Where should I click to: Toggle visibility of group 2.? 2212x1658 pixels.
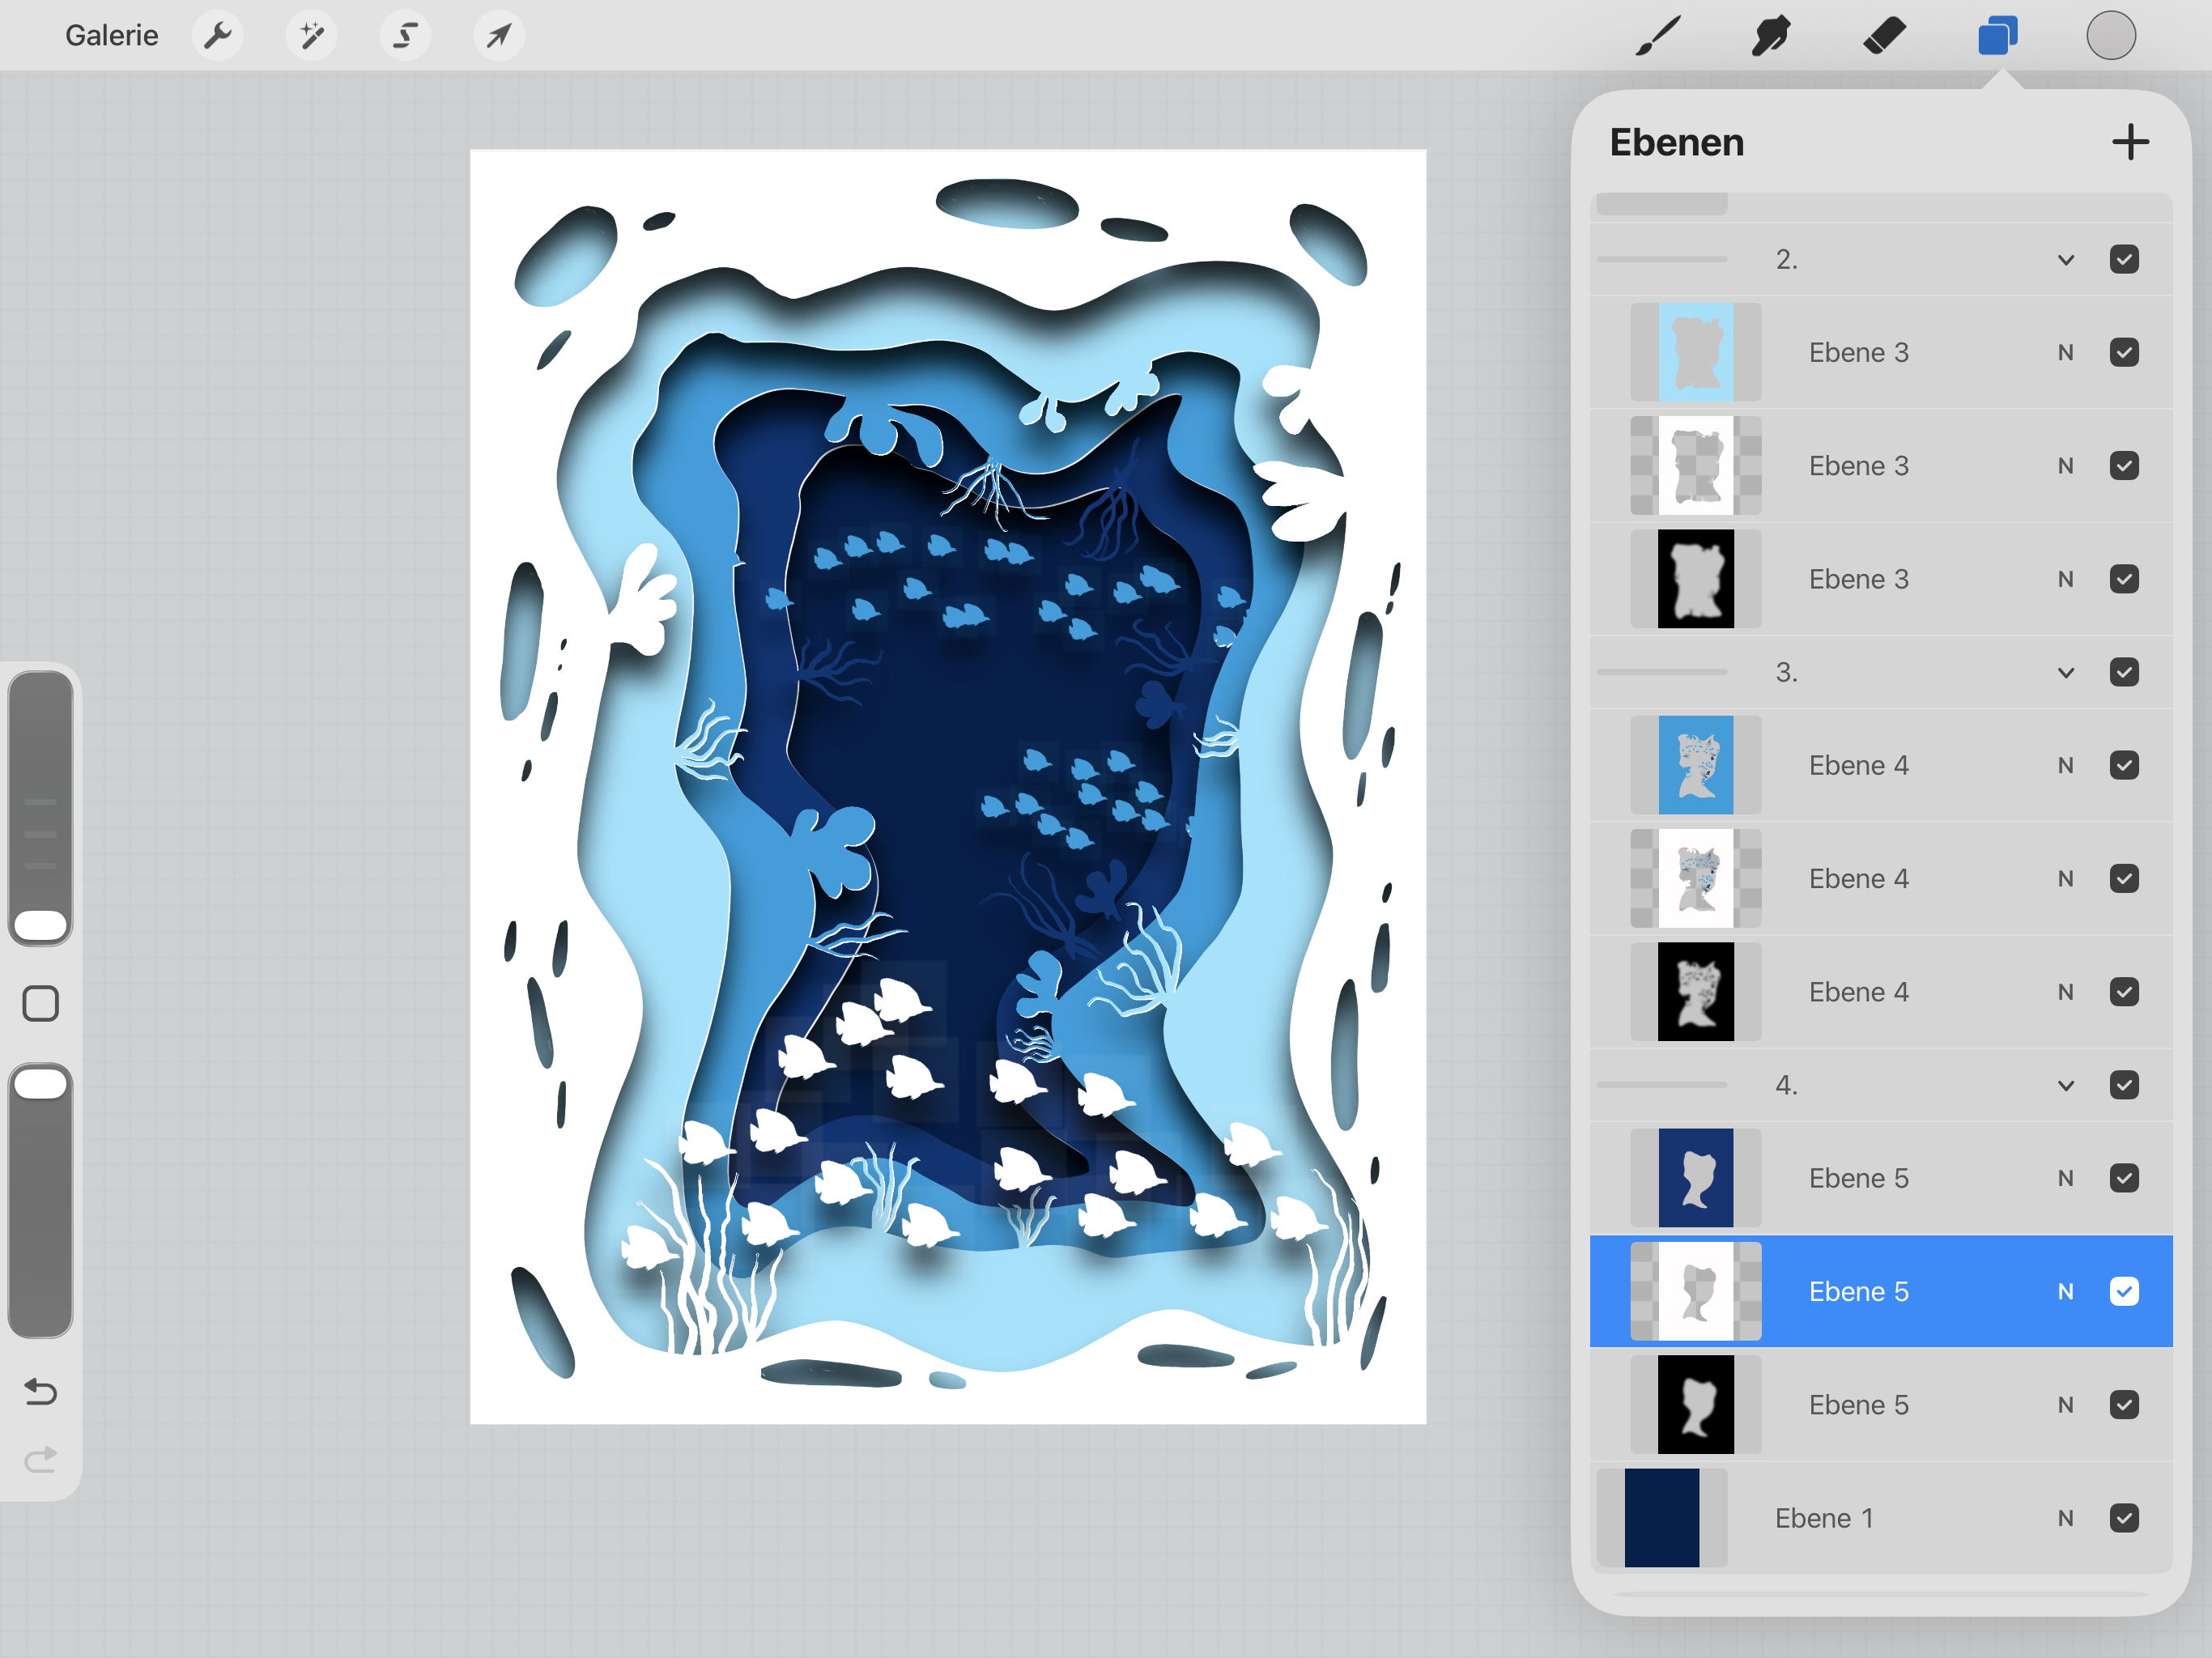pyautogui.click(x=2124, y=260)
